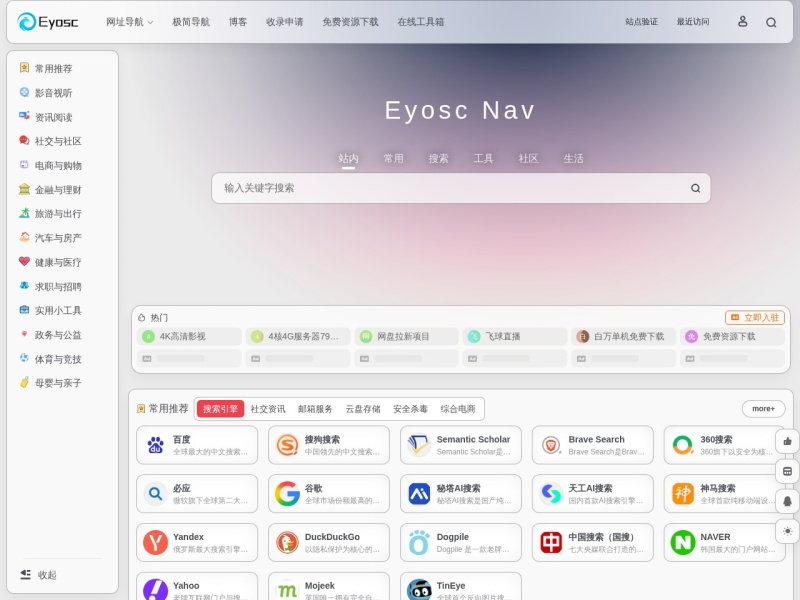Select the 常用 search tab
This screenshot has width=800, height=600.
click(393, 159)
